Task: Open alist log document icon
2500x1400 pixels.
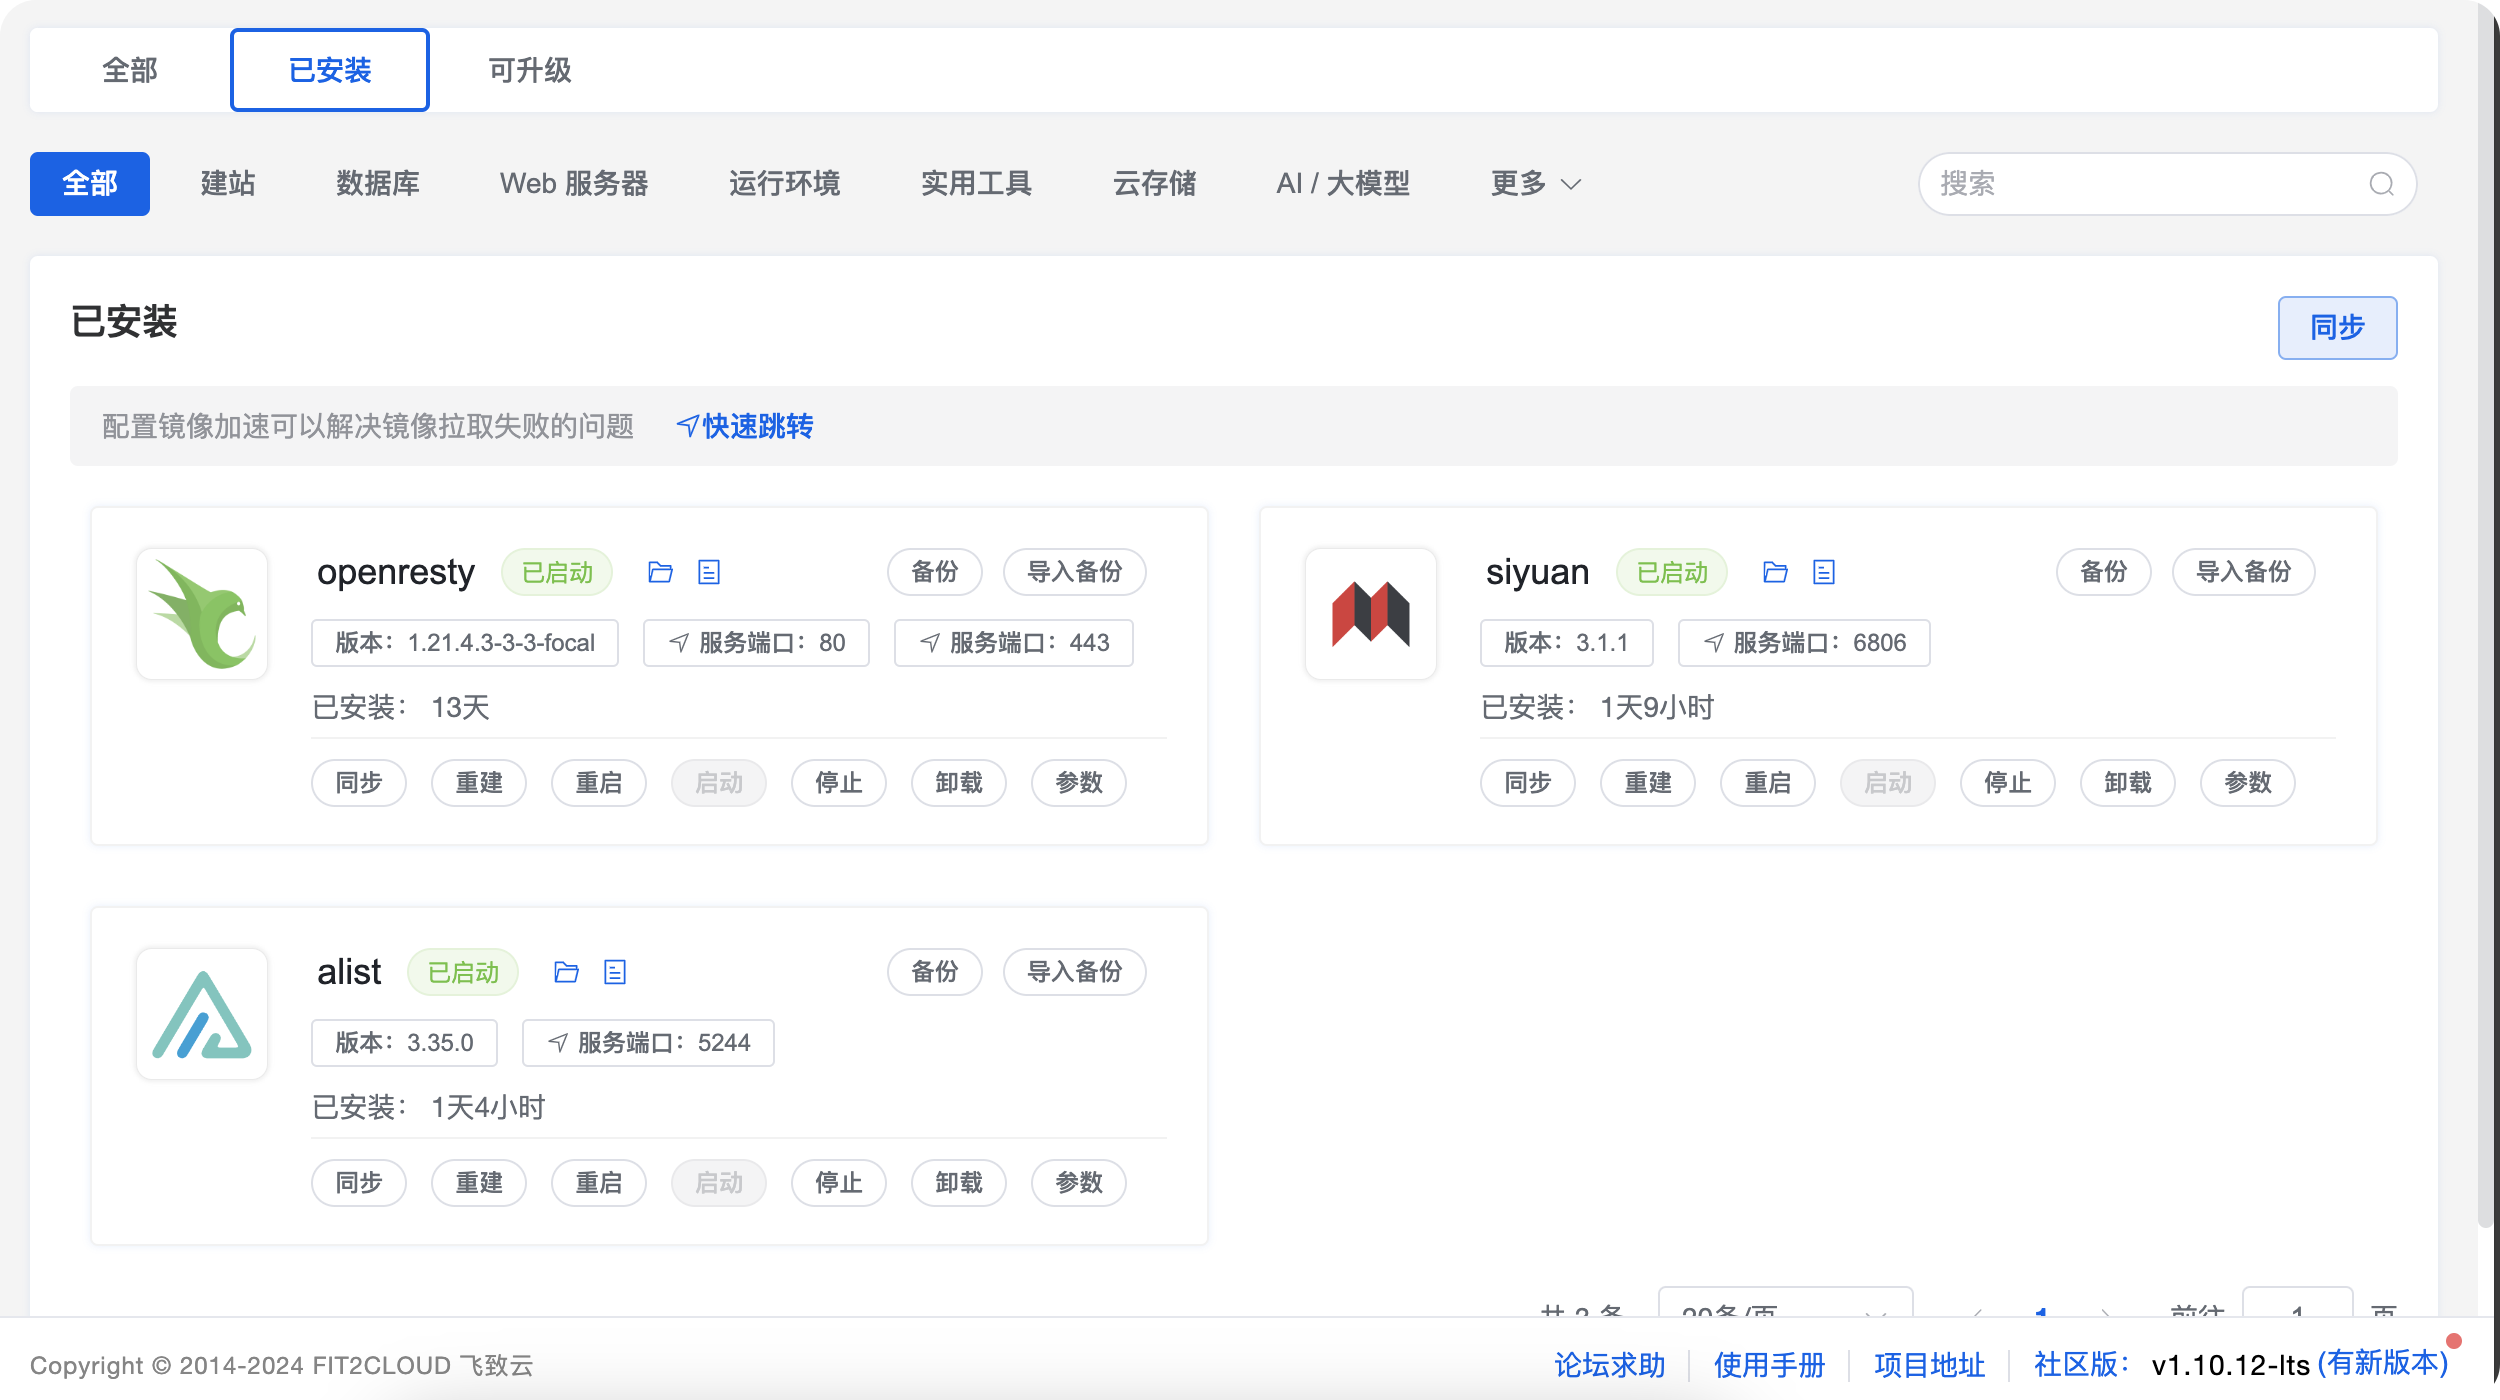Action: (615, 972)
